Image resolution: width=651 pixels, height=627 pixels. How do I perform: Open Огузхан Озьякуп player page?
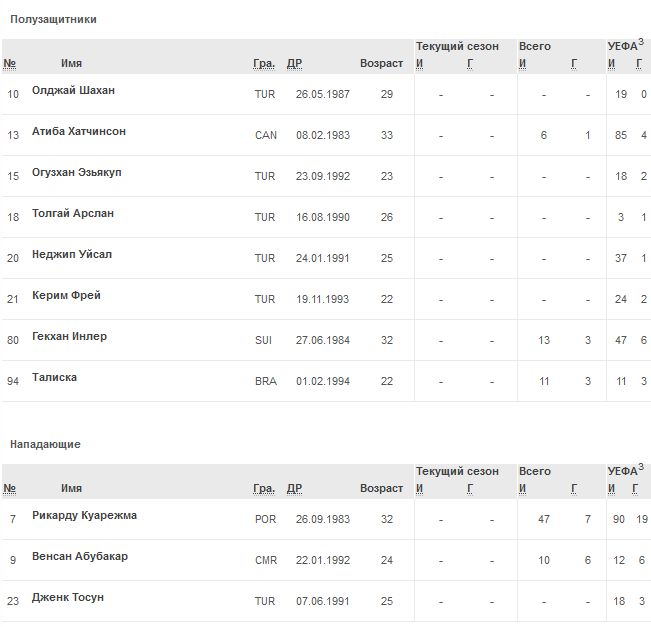[77, 173]
